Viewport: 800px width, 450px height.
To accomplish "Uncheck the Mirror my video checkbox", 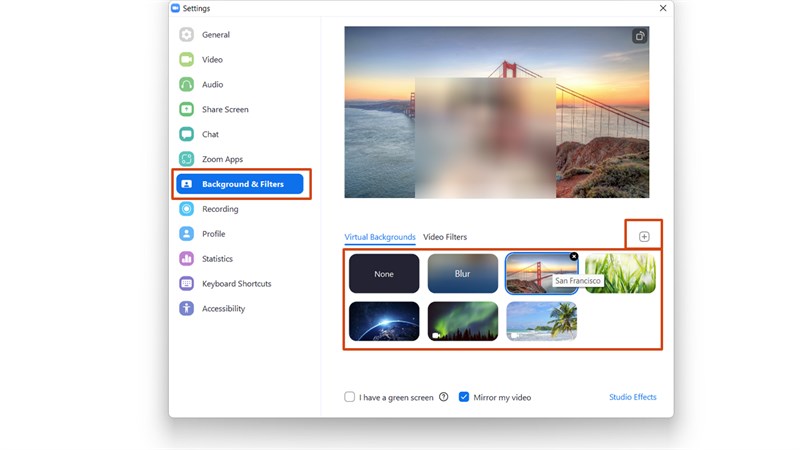I will (x=464, y=397).
